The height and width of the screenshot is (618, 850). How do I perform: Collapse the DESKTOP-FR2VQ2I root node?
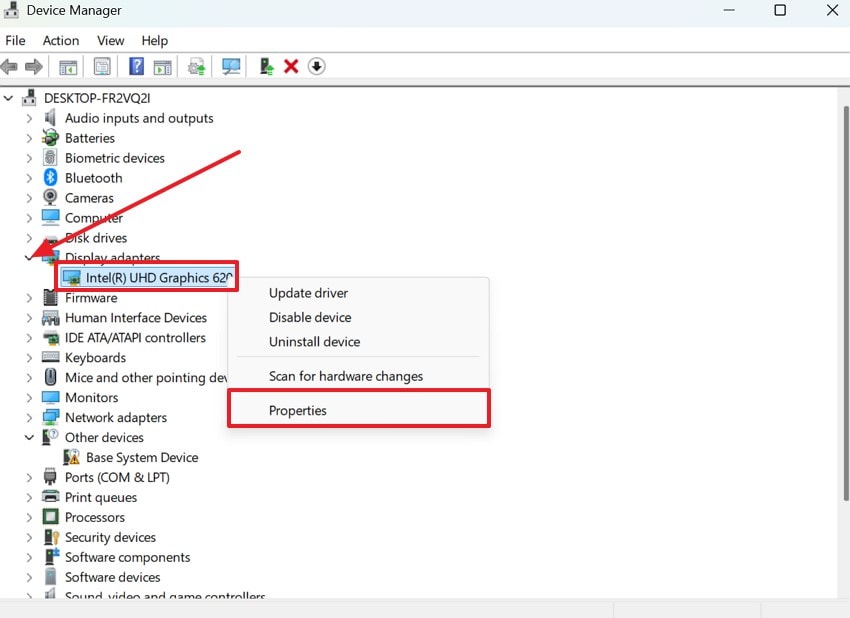[8, 98]
